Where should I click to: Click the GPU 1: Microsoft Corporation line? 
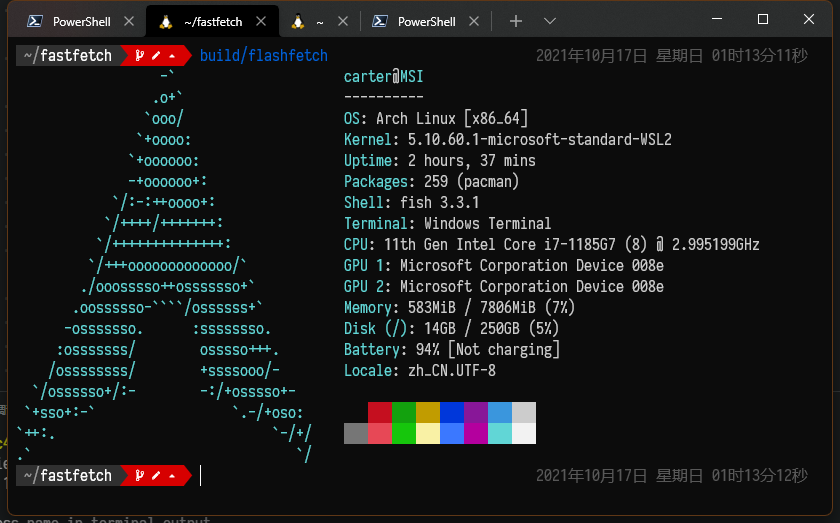(x=504, y=265)
